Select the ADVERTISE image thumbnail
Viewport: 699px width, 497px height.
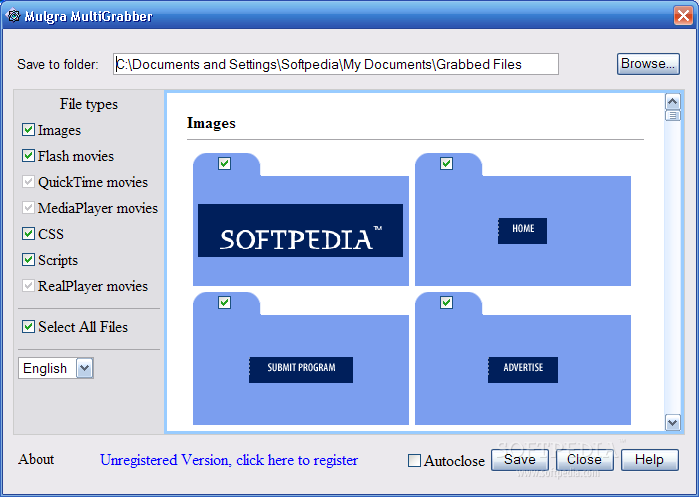click(x=523, y=370)
